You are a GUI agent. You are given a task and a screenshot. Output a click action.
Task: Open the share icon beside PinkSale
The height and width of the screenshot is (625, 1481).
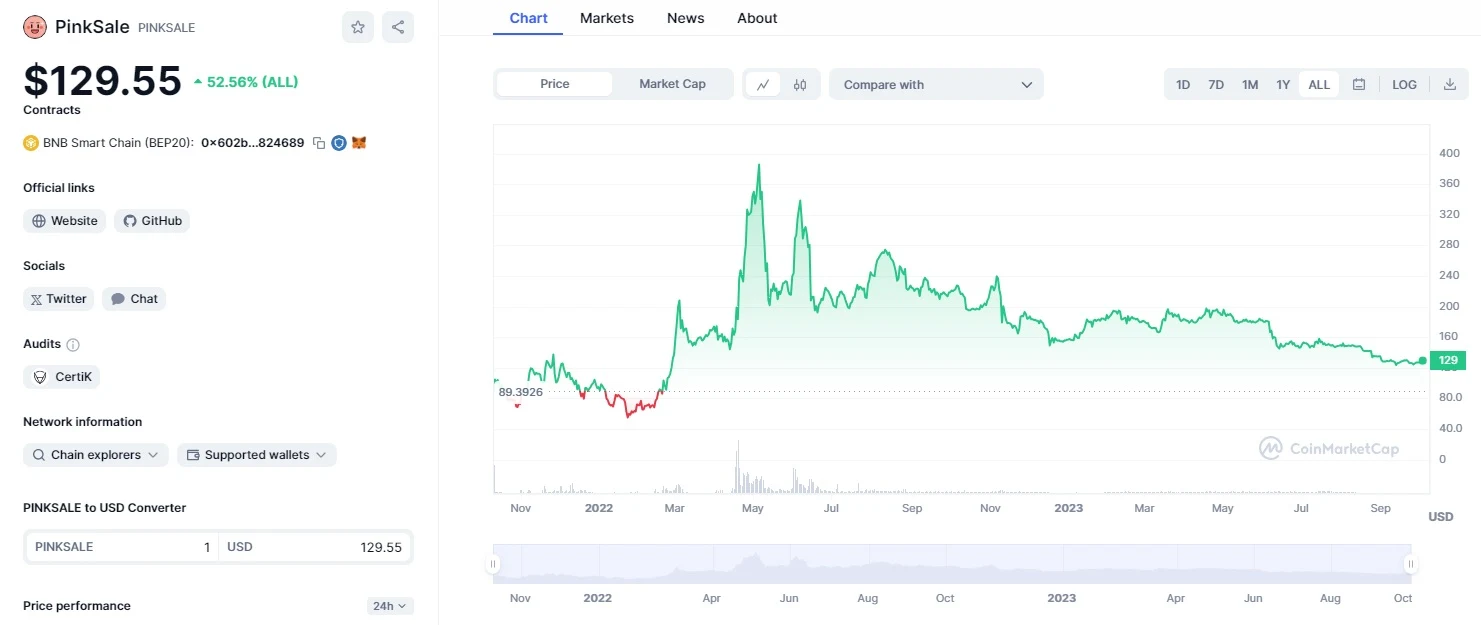(398, 27)
